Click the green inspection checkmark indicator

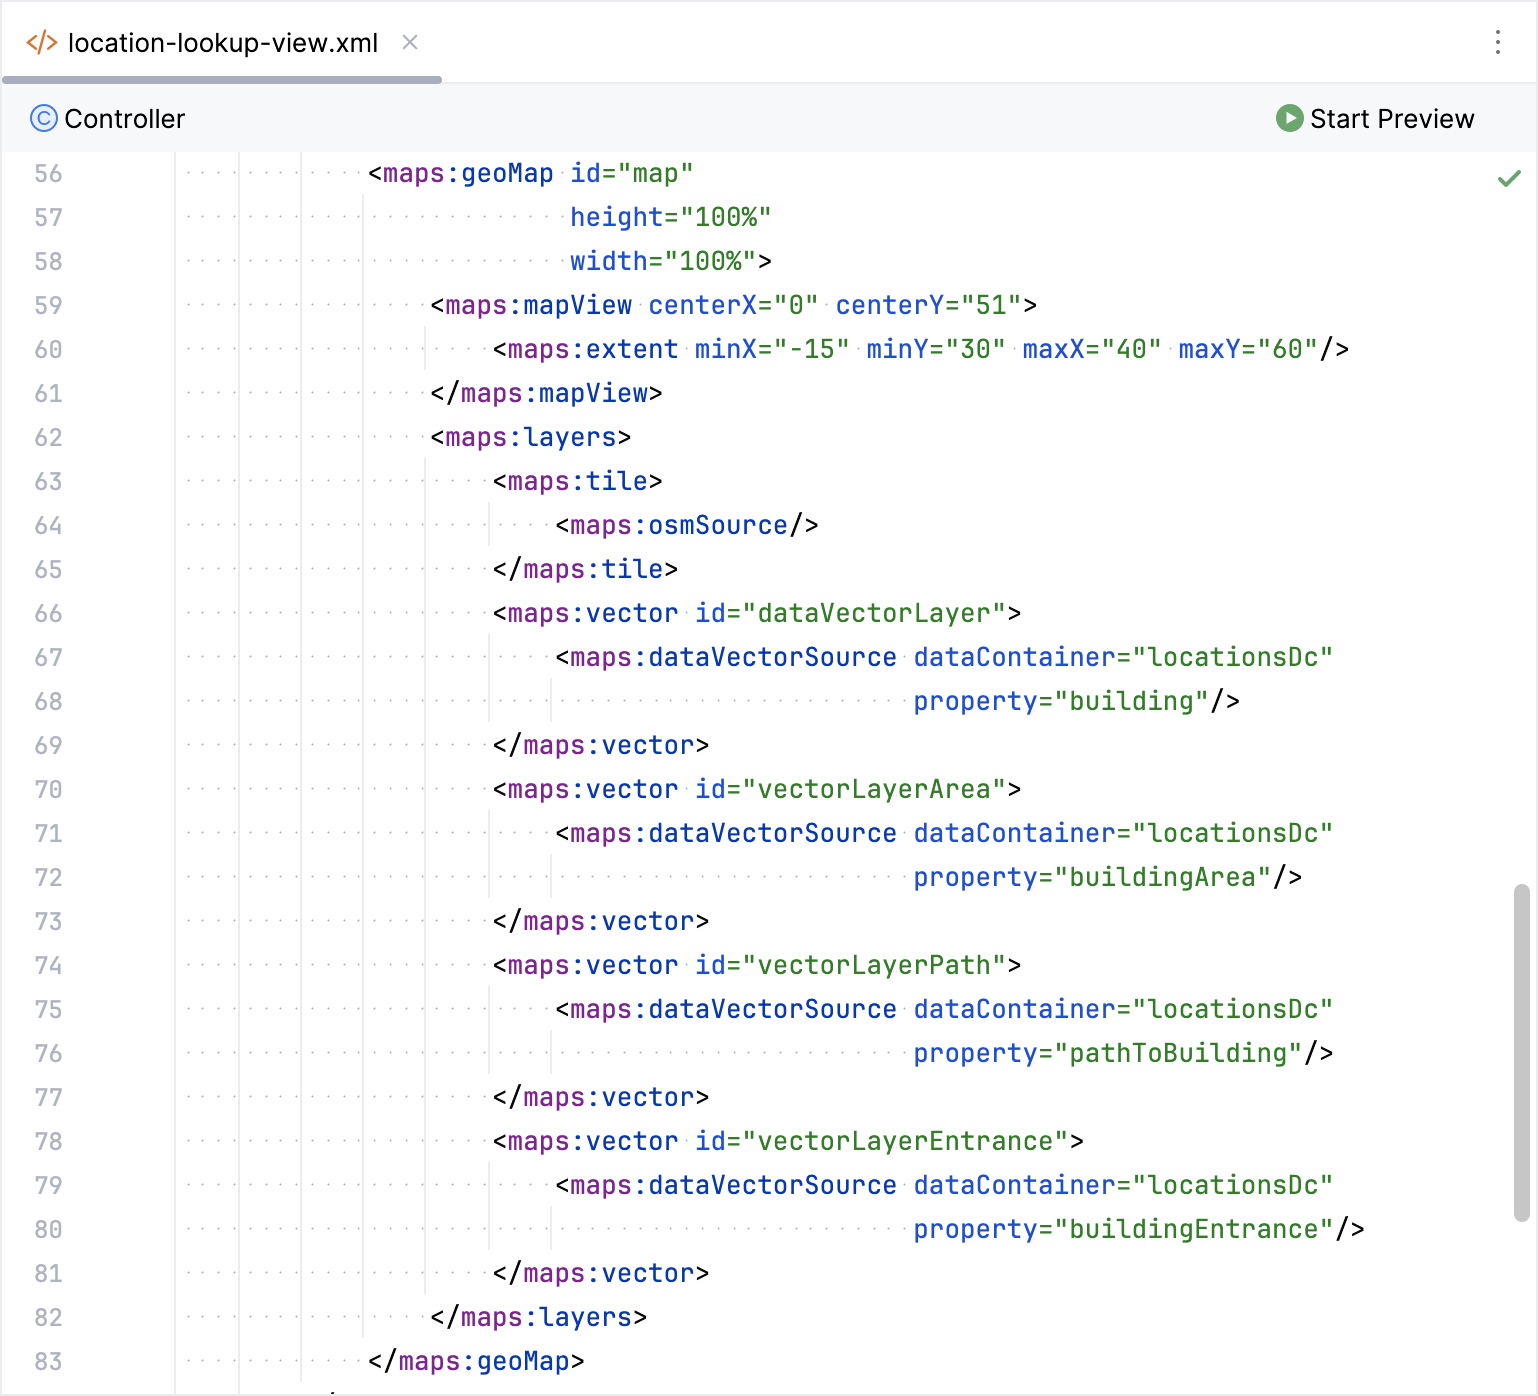pyautogui.click(x=1508, y=179)
